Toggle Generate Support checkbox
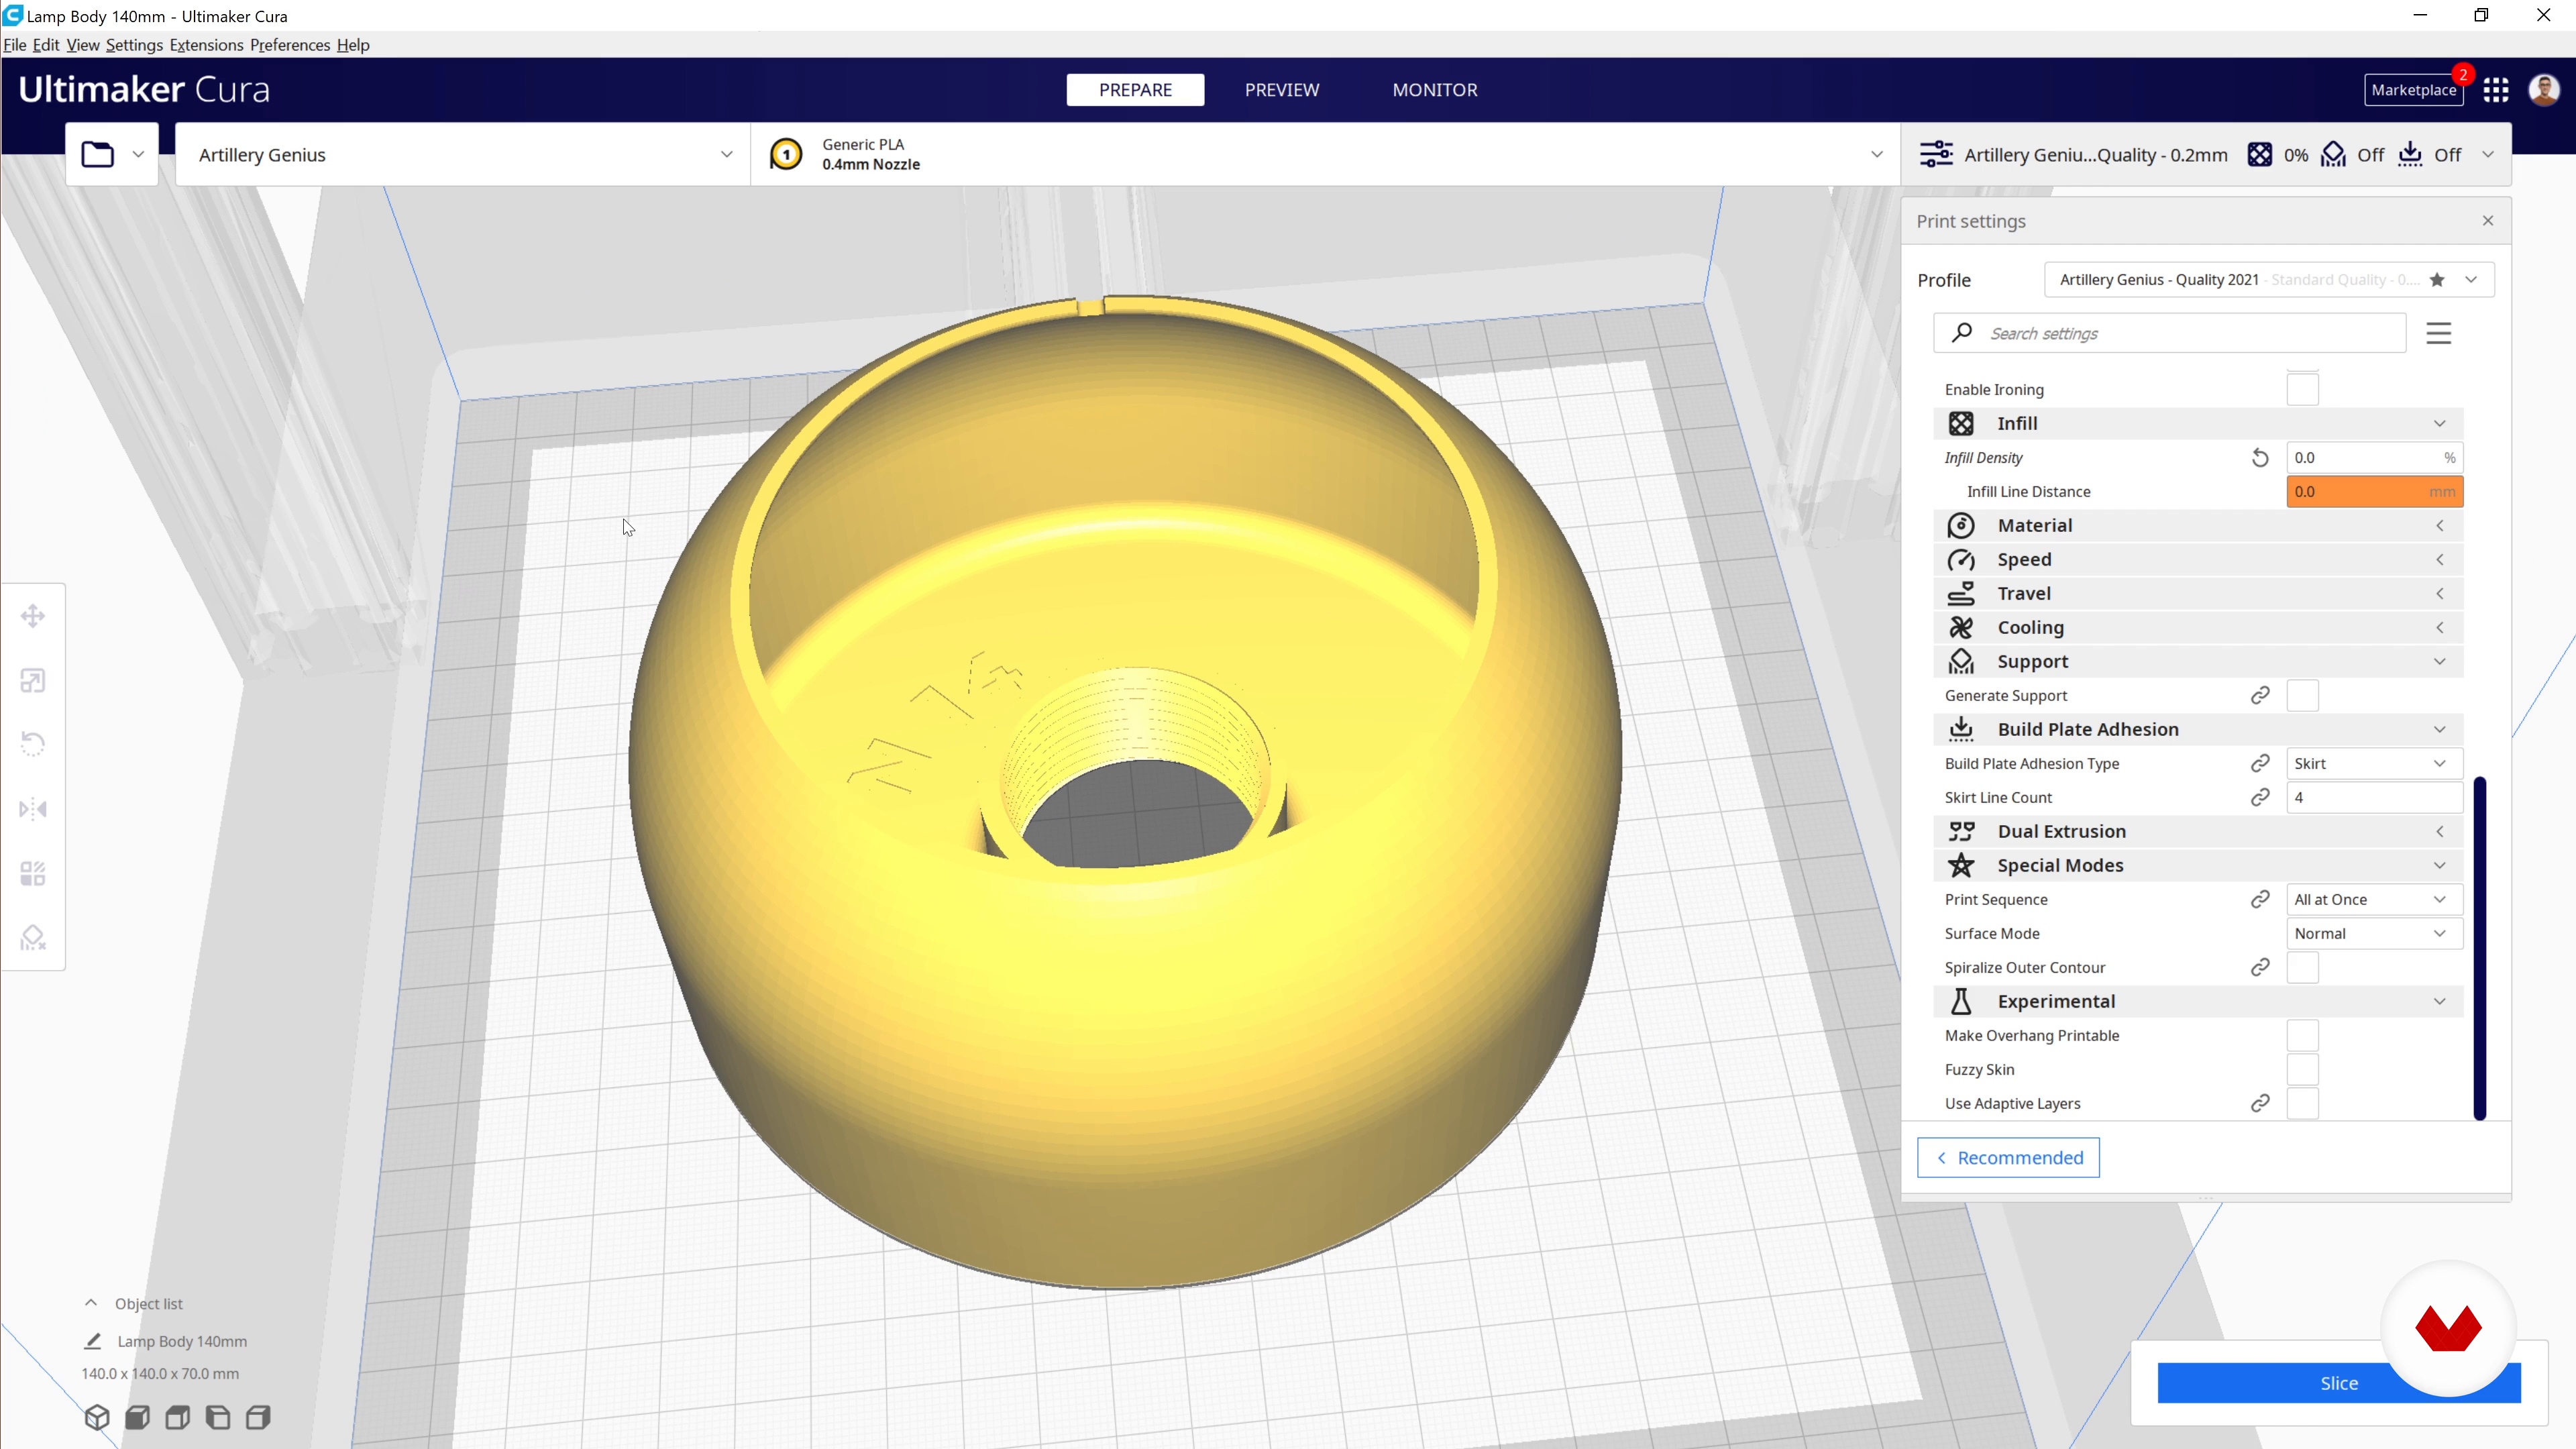The height and width of the screenshot is (1449, 2576). tap(2303, 696)
